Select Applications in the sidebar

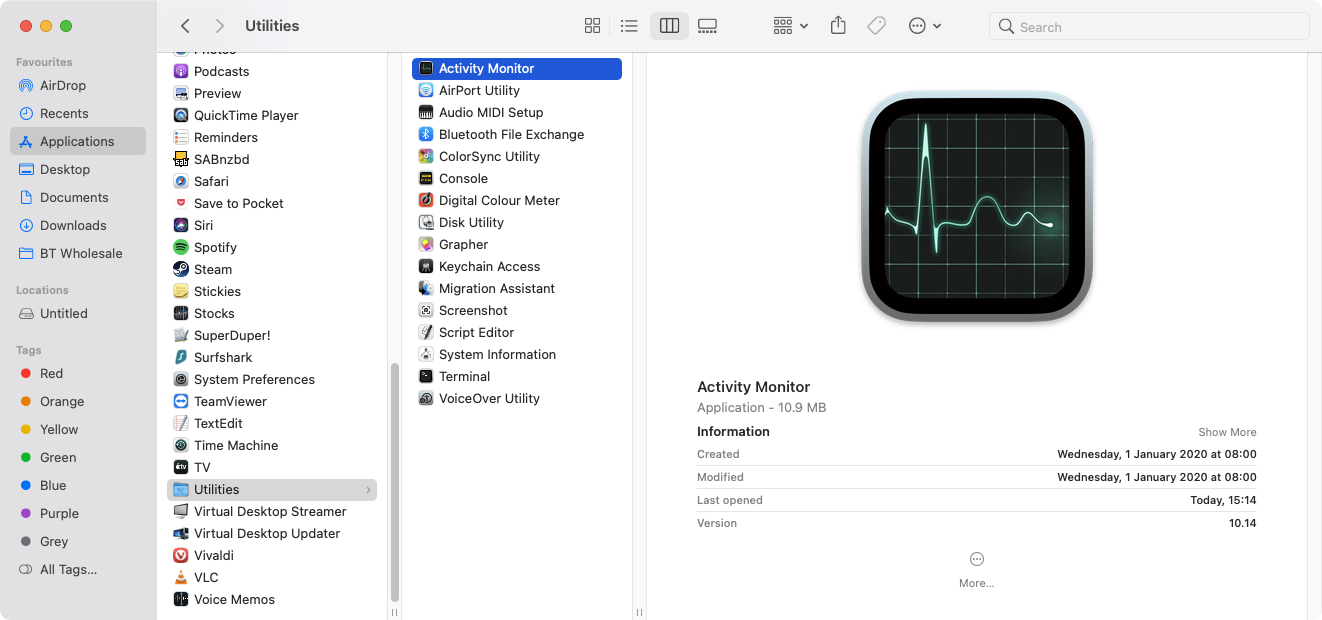pyautogui.click(x=78, y=141)
